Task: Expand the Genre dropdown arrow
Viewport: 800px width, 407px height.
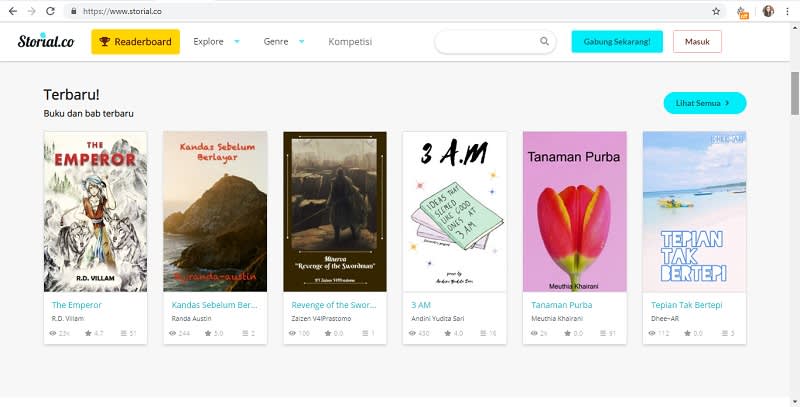Action: pyautogui.click(x=302, y=42)
